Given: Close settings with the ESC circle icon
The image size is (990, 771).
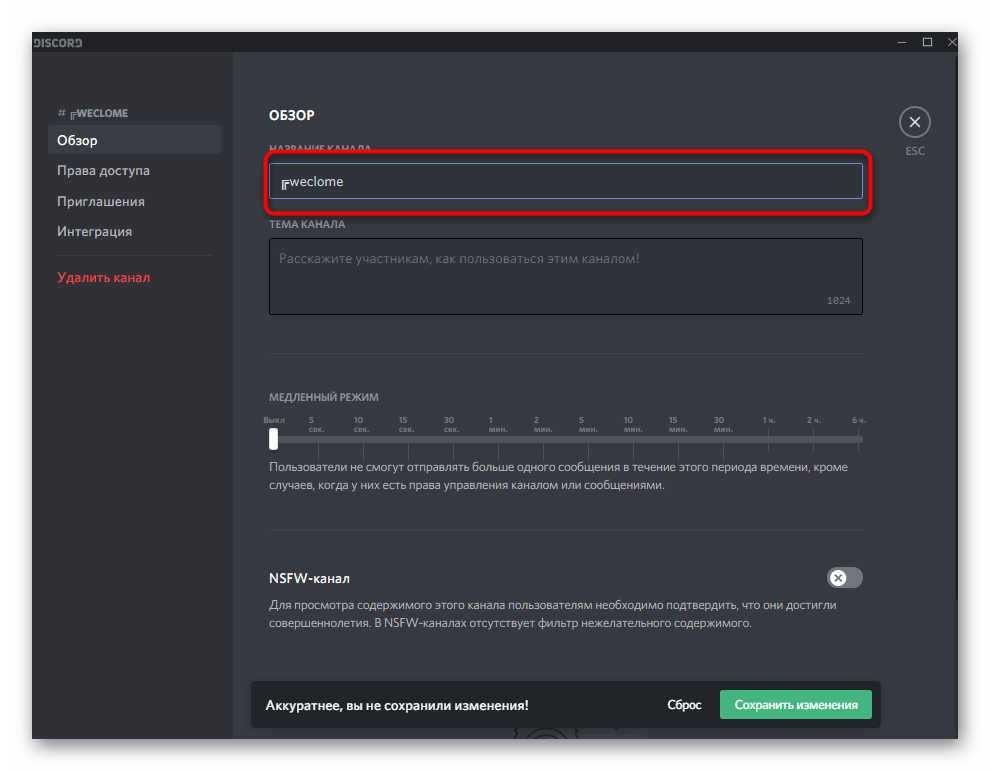Looking at the screenshot, I should click(914, 123).
